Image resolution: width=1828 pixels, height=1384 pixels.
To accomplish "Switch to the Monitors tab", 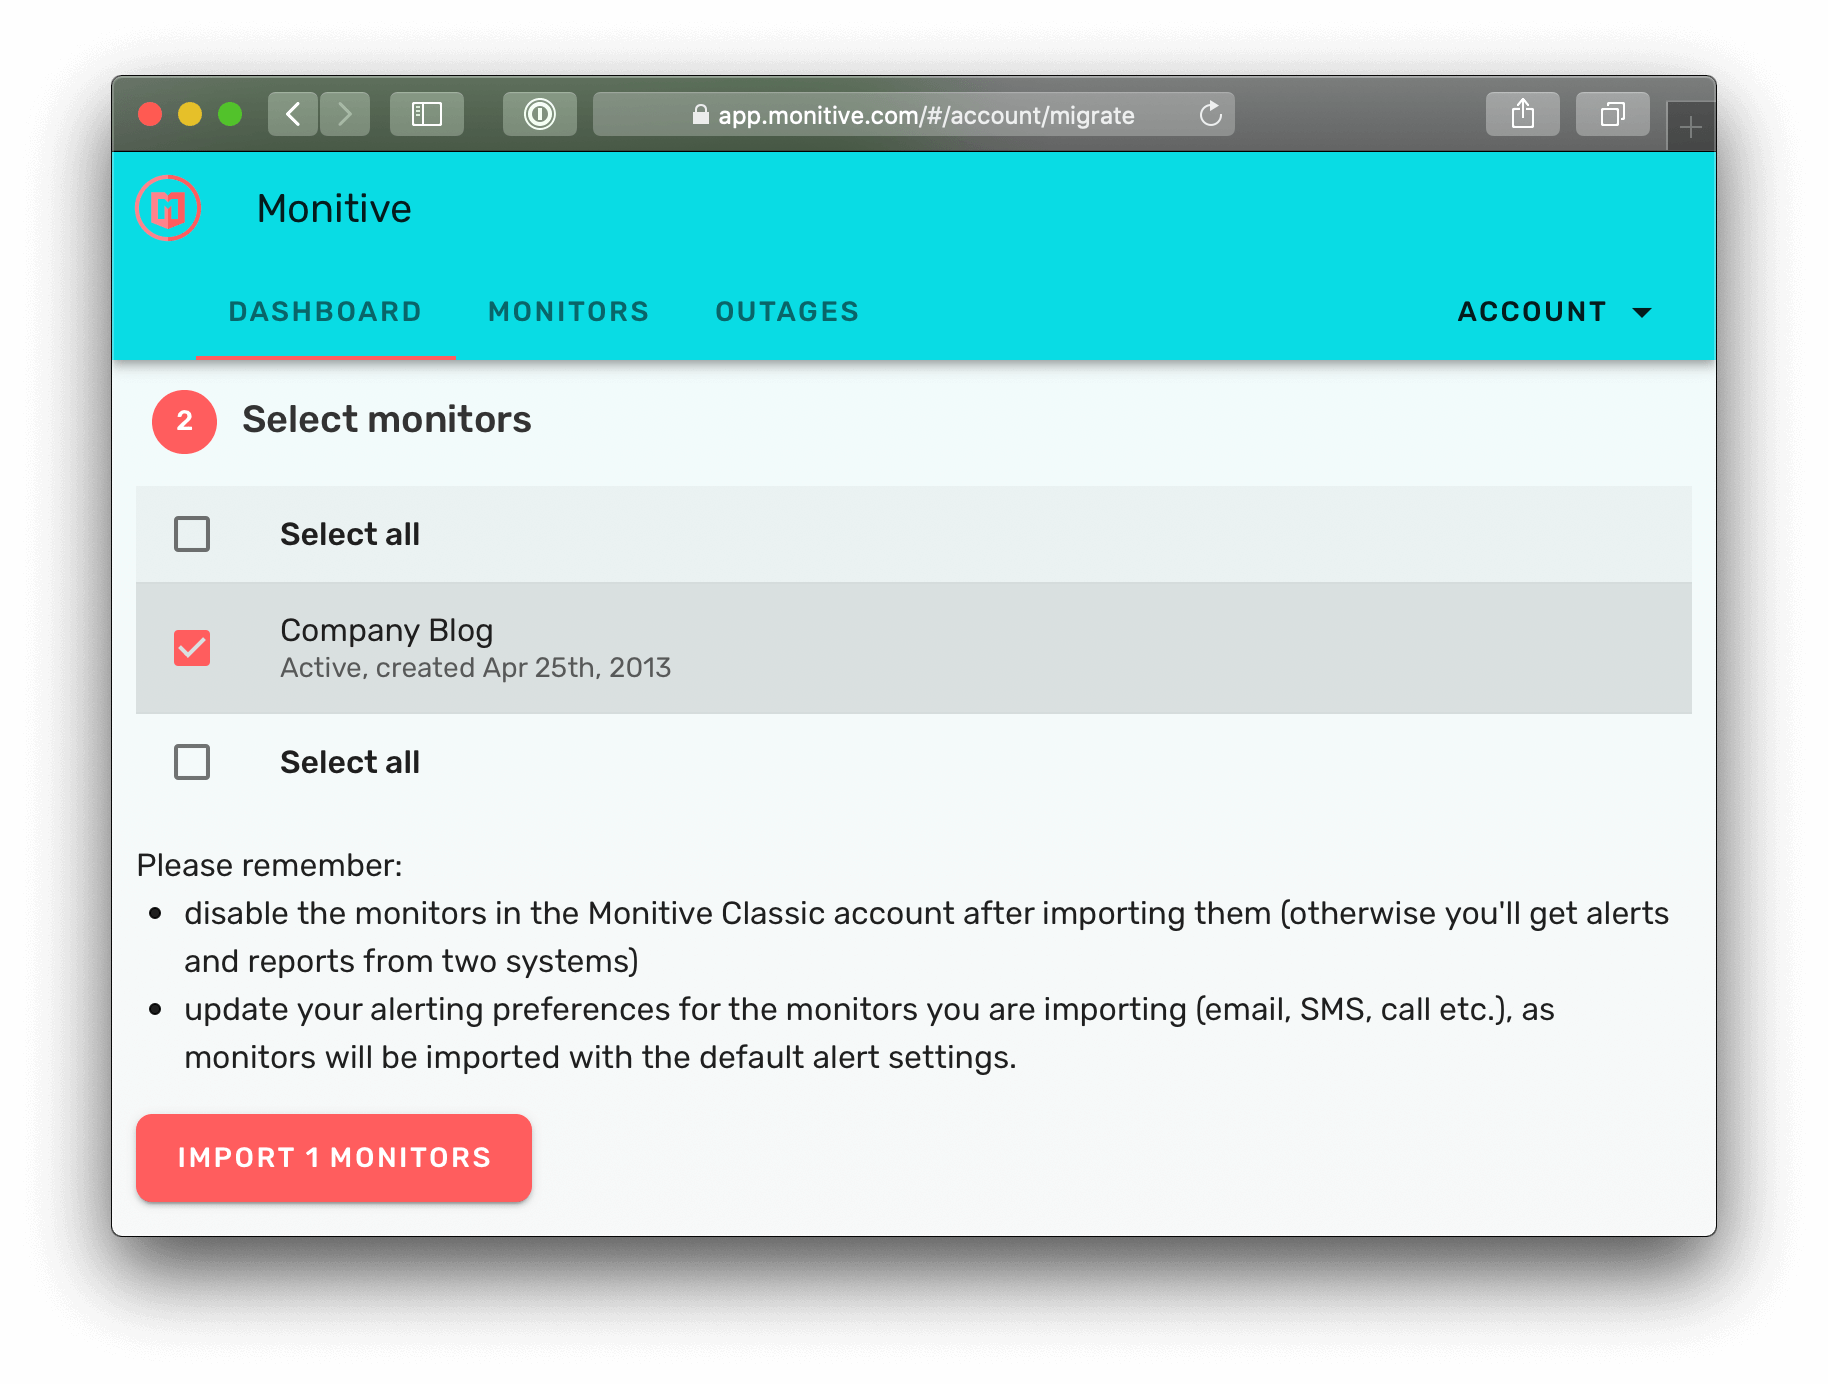I will tap(567, 311).
